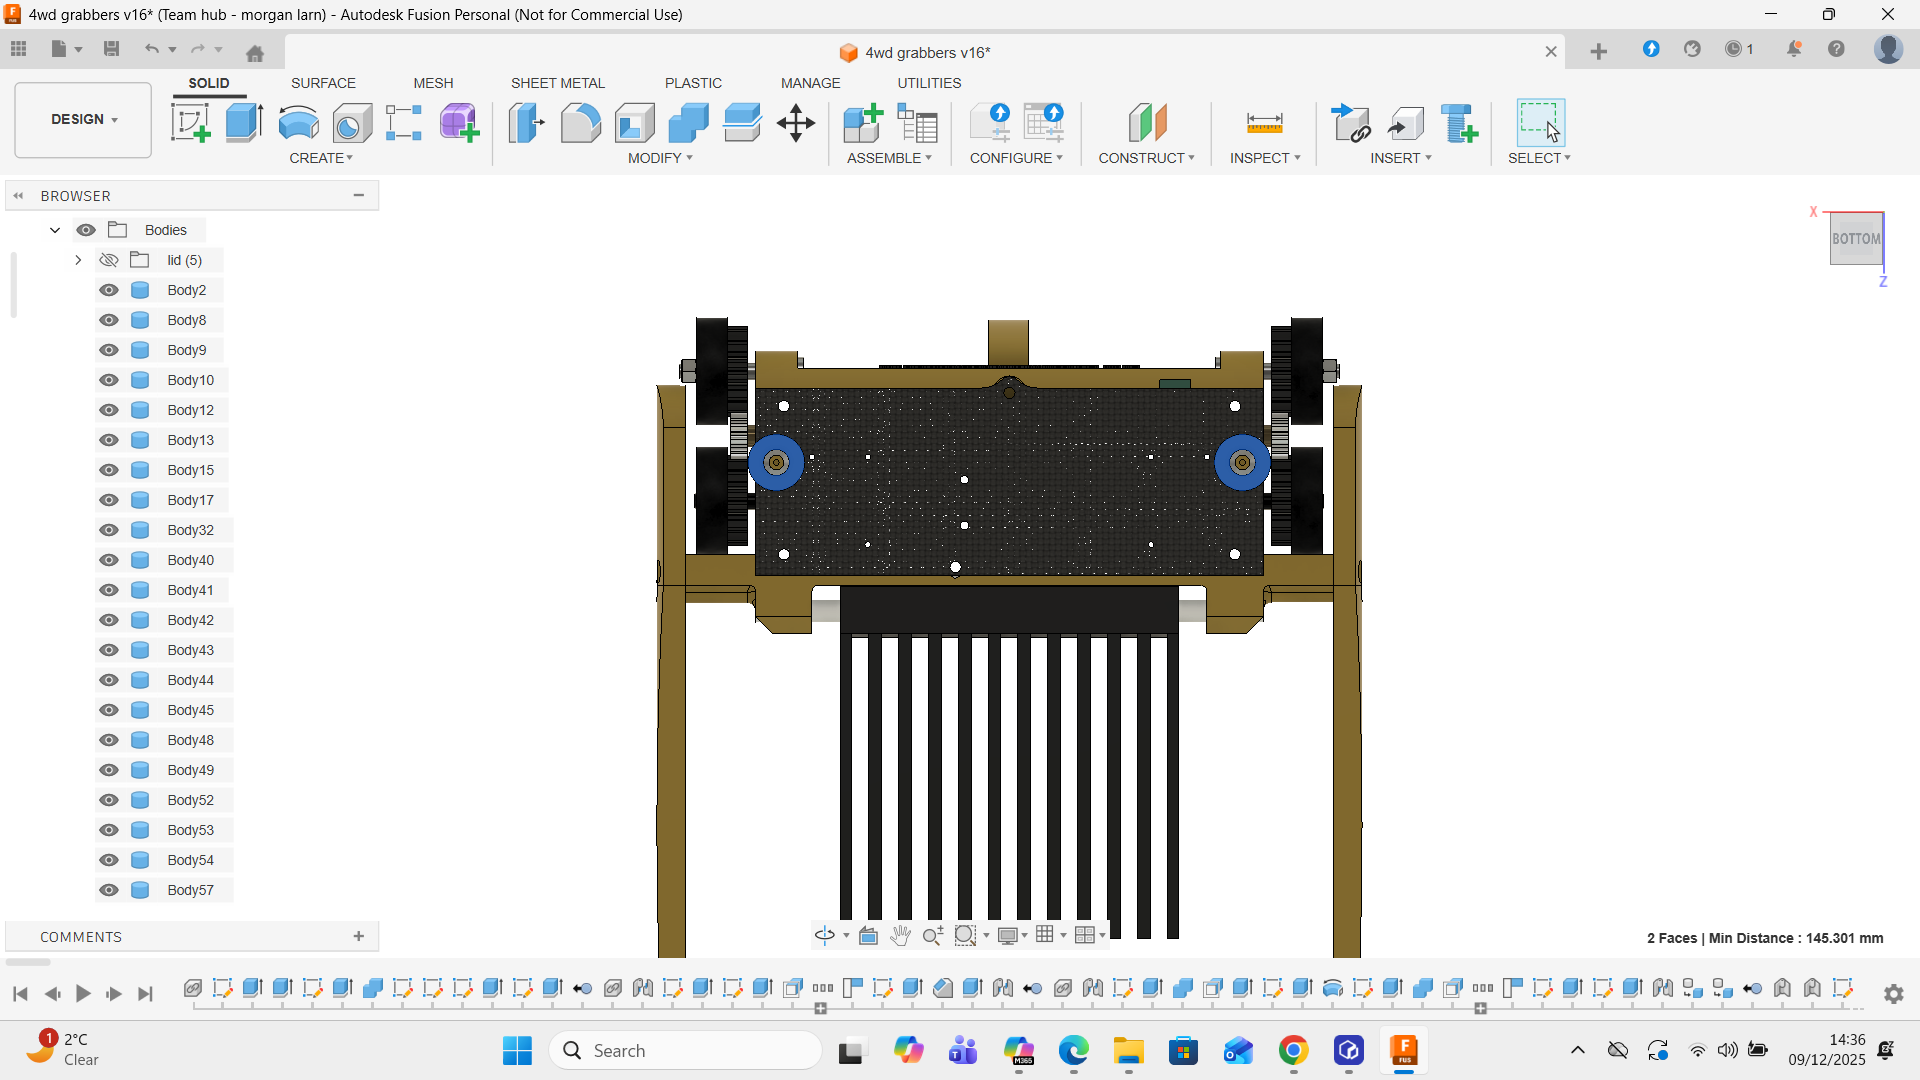Click the Extrude tool icon

(244, 123)
